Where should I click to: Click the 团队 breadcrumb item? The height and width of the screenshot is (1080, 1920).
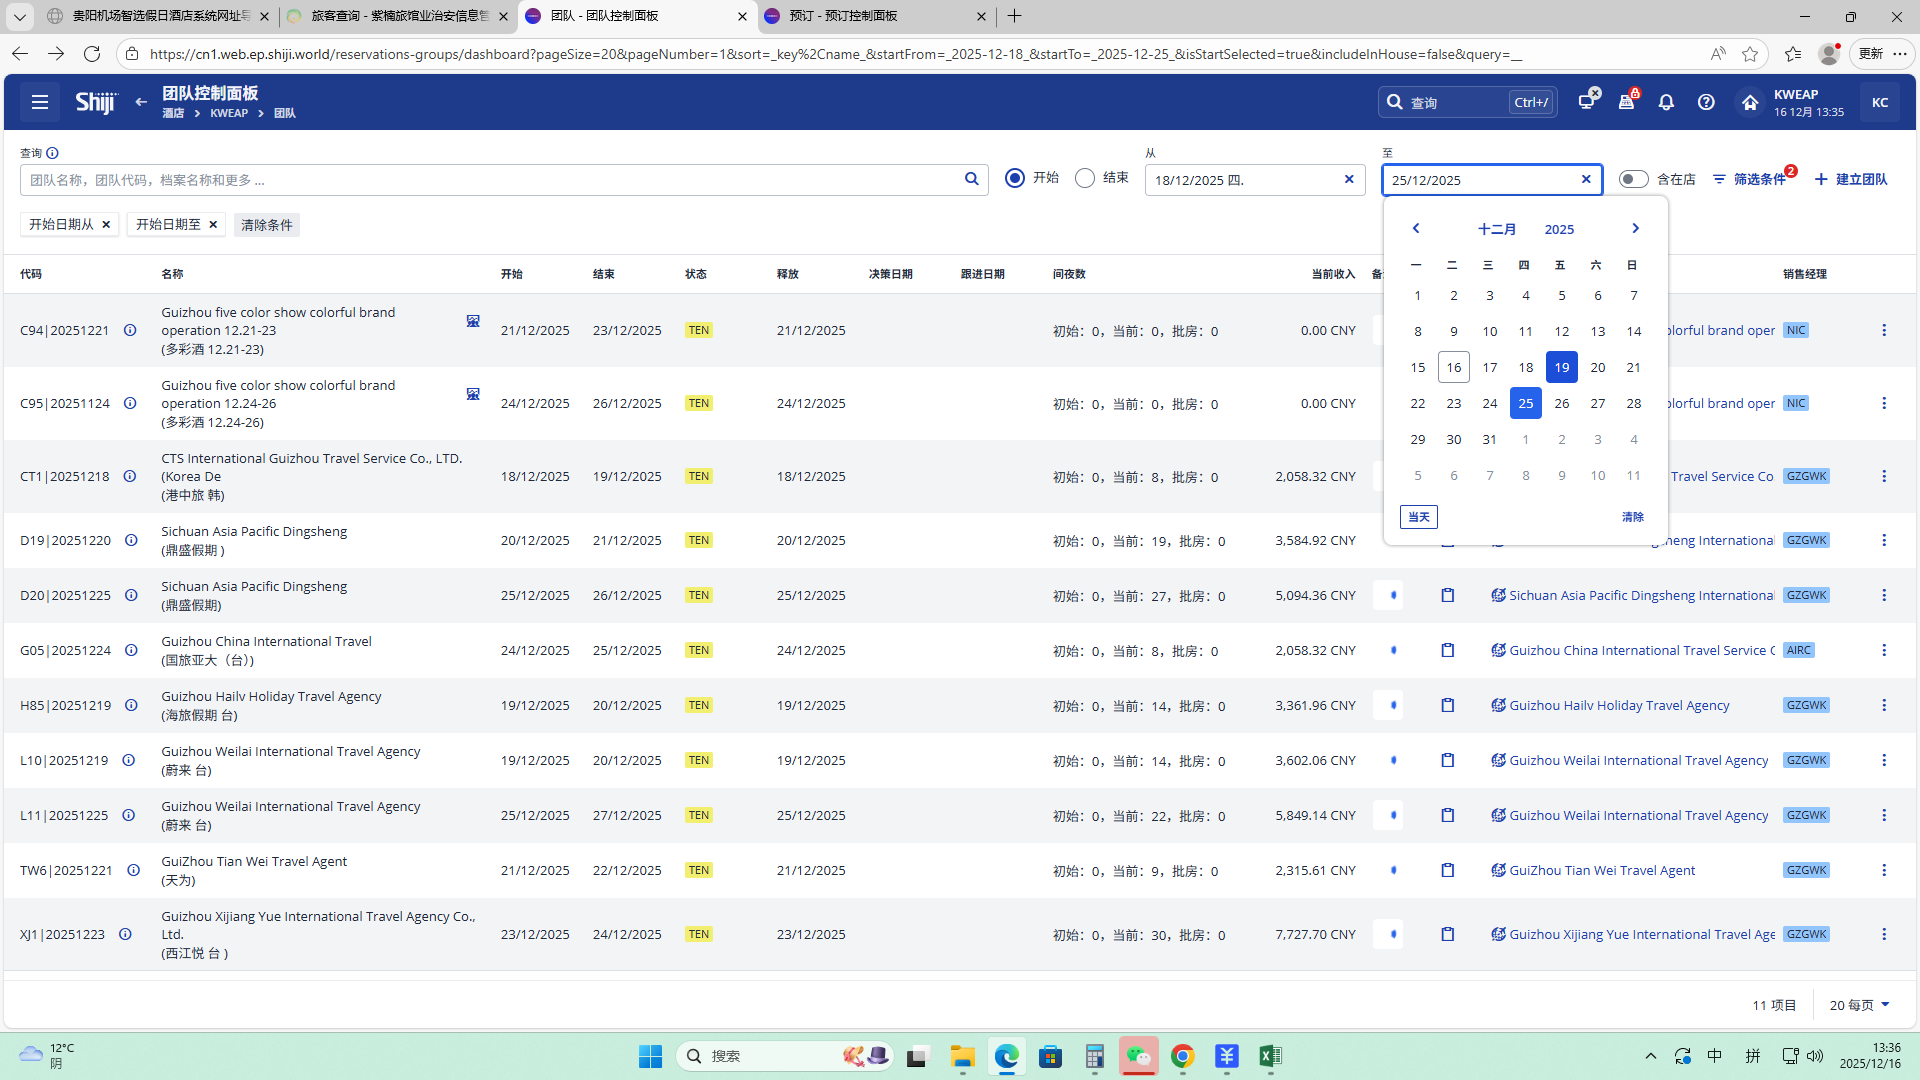pos(285,114)
